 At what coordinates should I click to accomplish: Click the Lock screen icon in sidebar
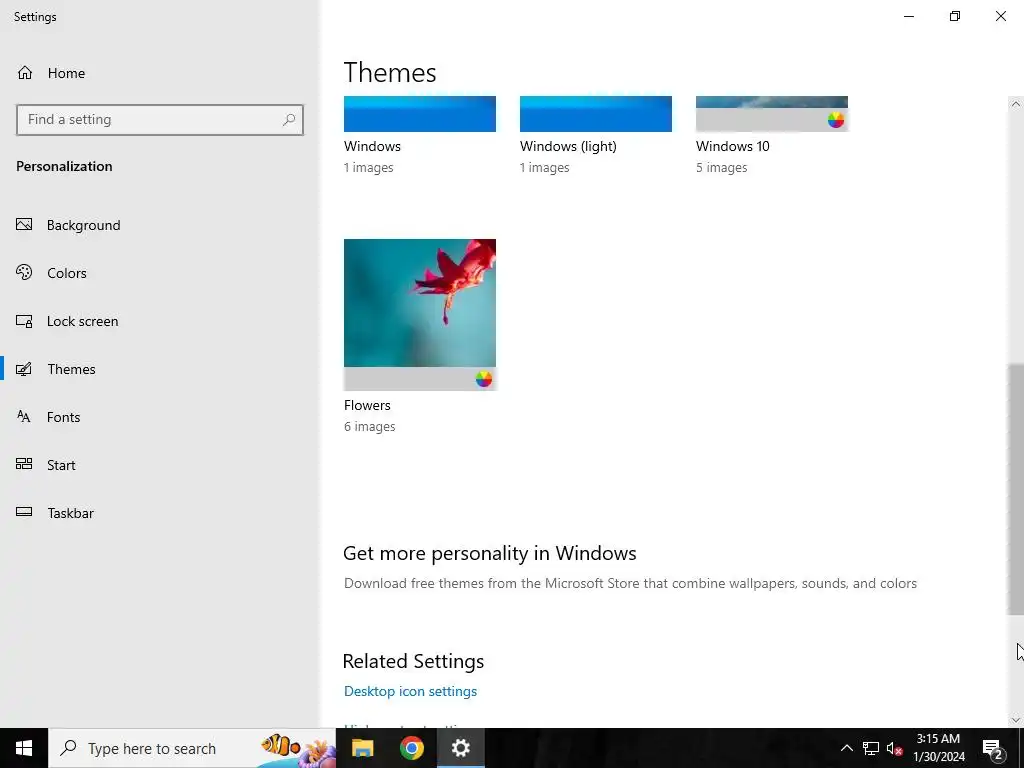(x=24, y=321)
